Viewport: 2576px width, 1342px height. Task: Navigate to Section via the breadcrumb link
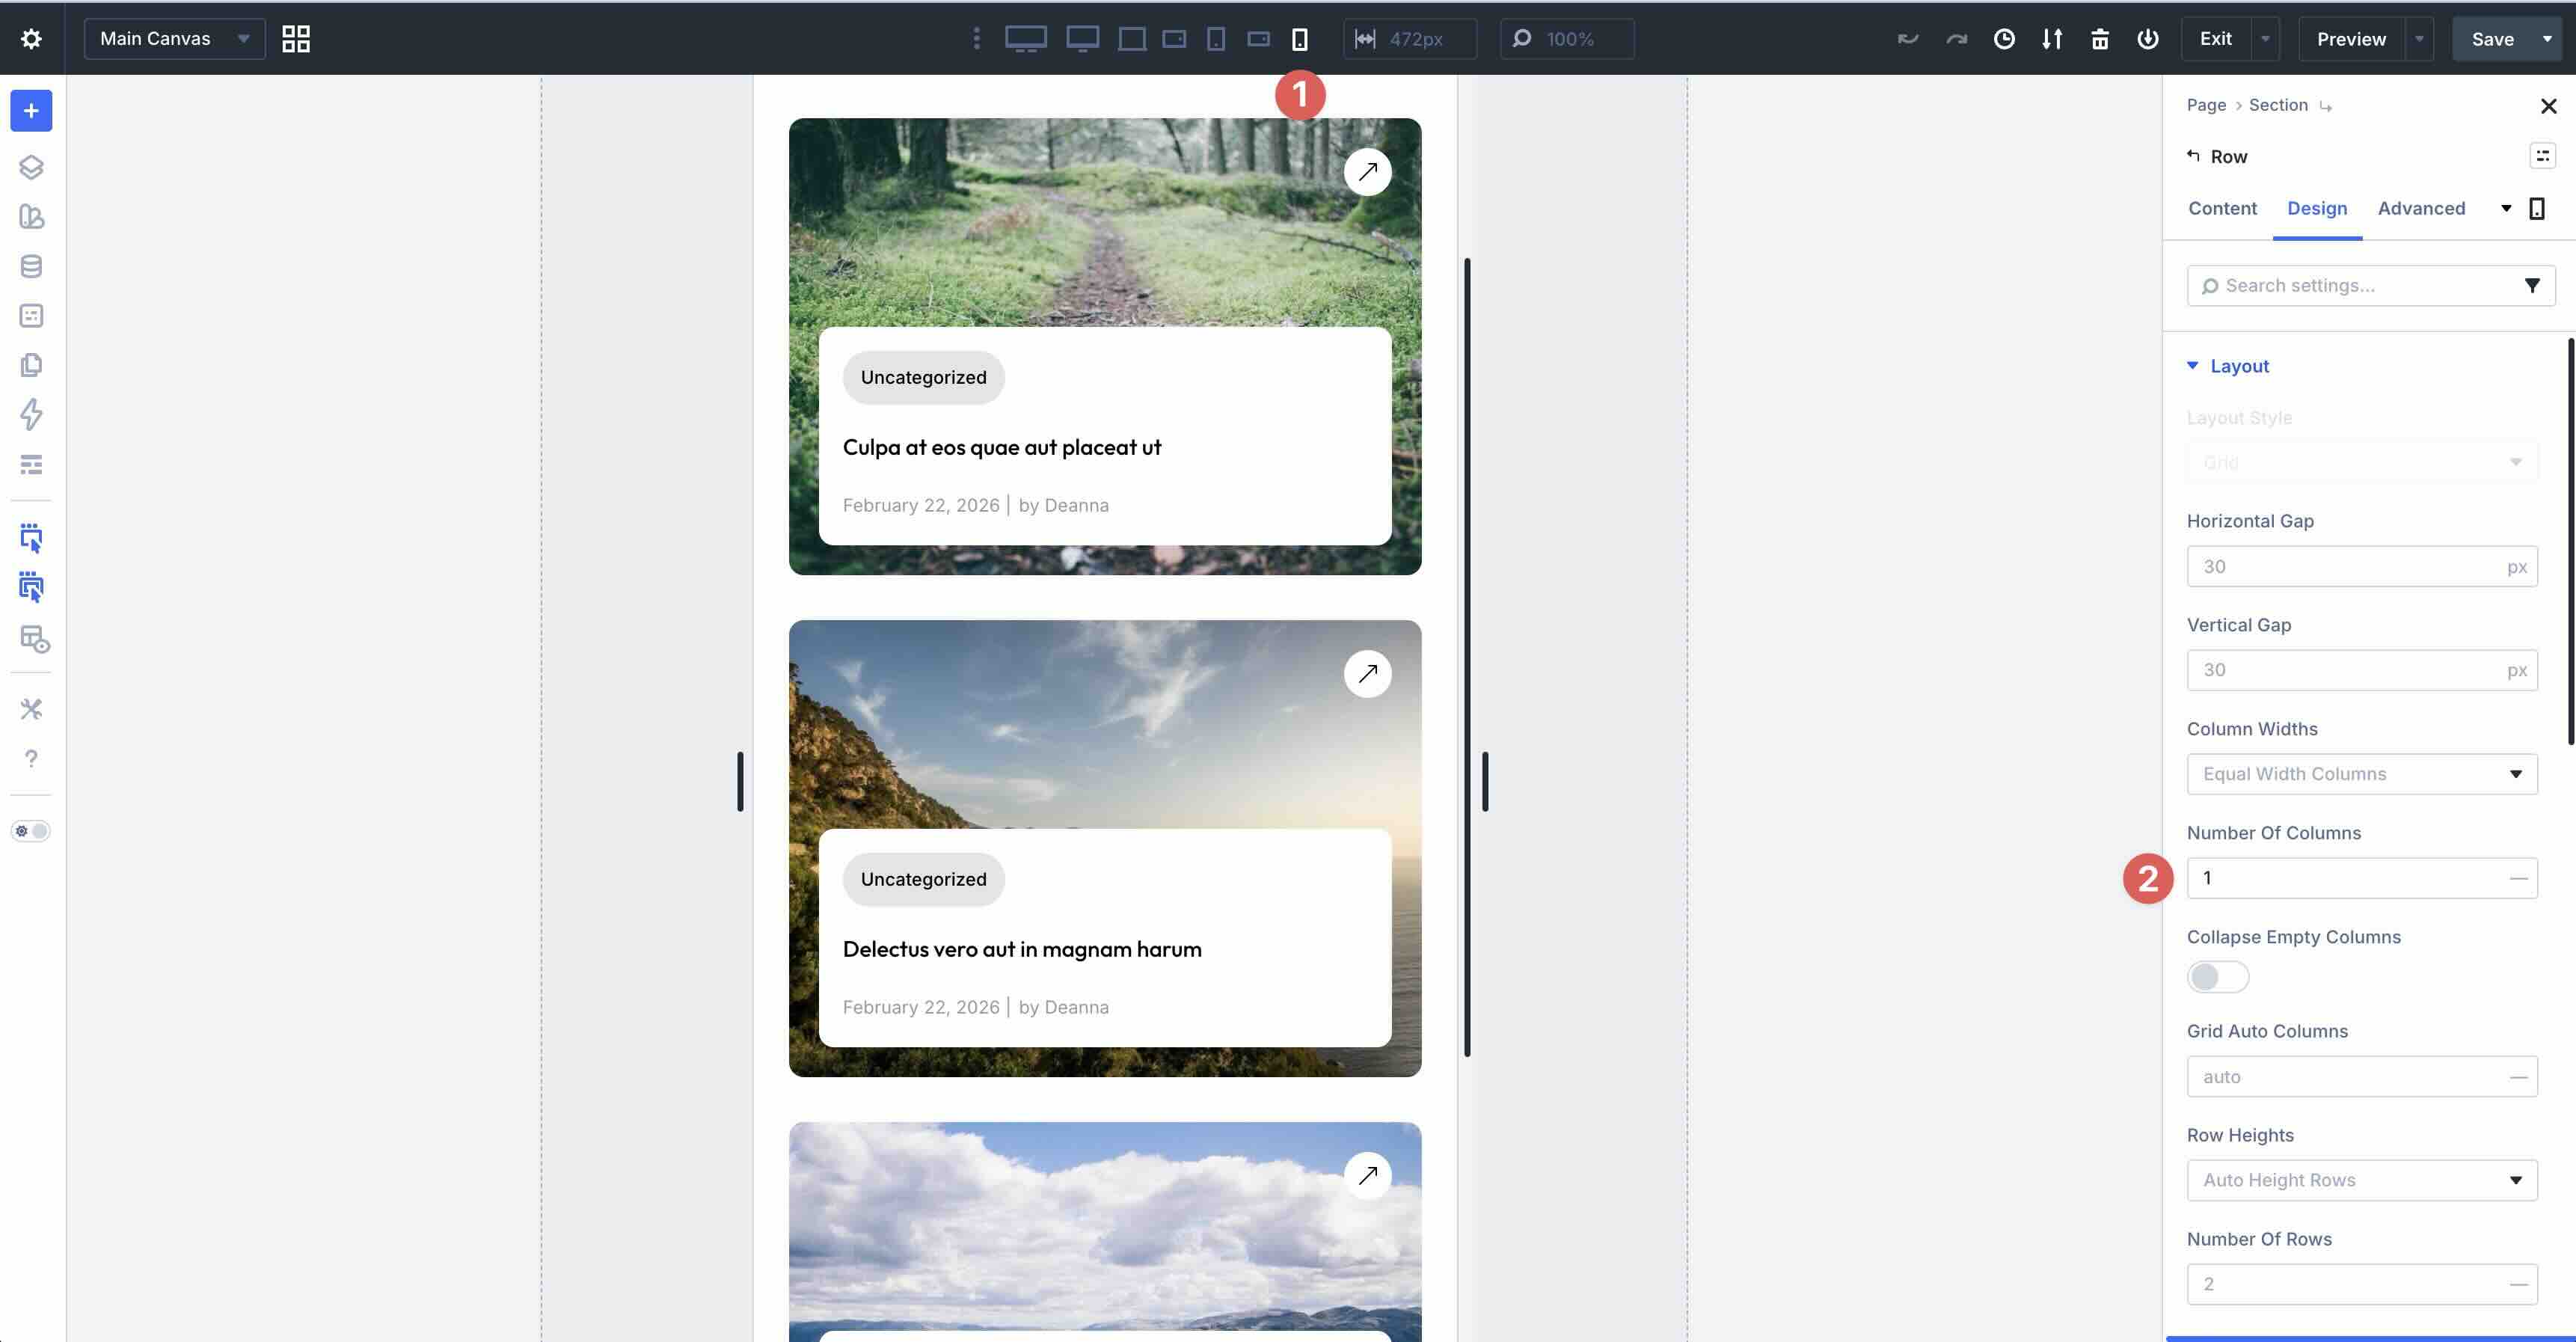tap(2277, 105)
